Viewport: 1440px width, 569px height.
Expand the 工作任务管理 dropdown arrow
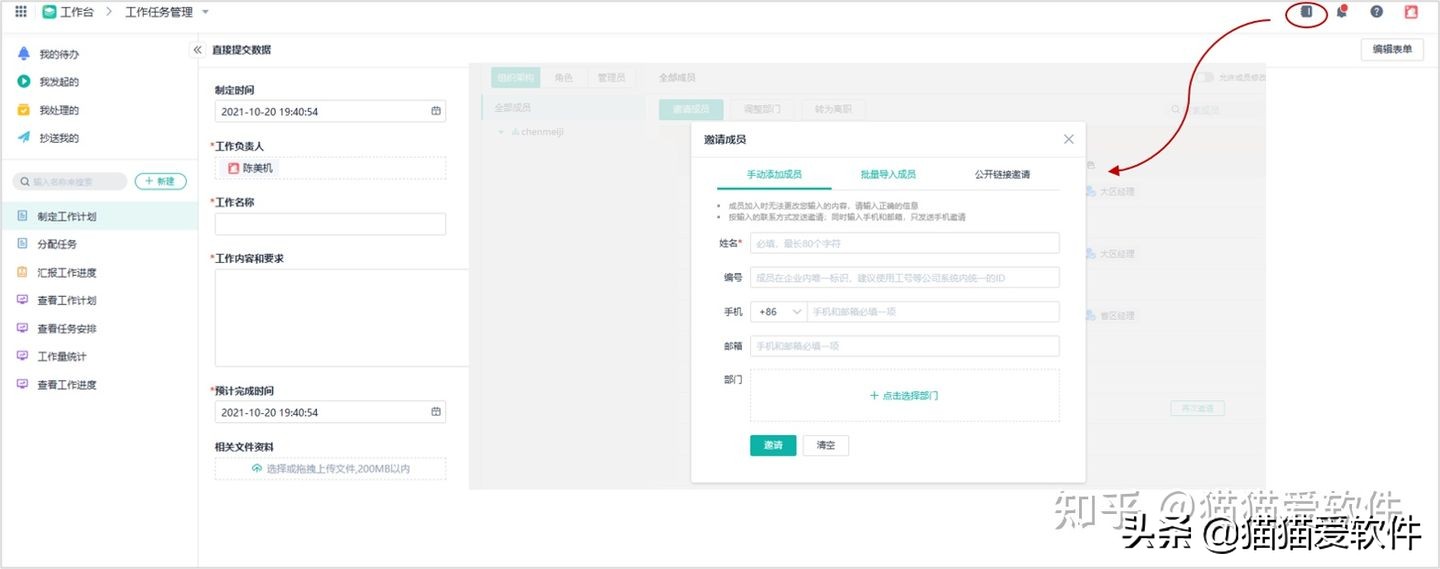205,12
